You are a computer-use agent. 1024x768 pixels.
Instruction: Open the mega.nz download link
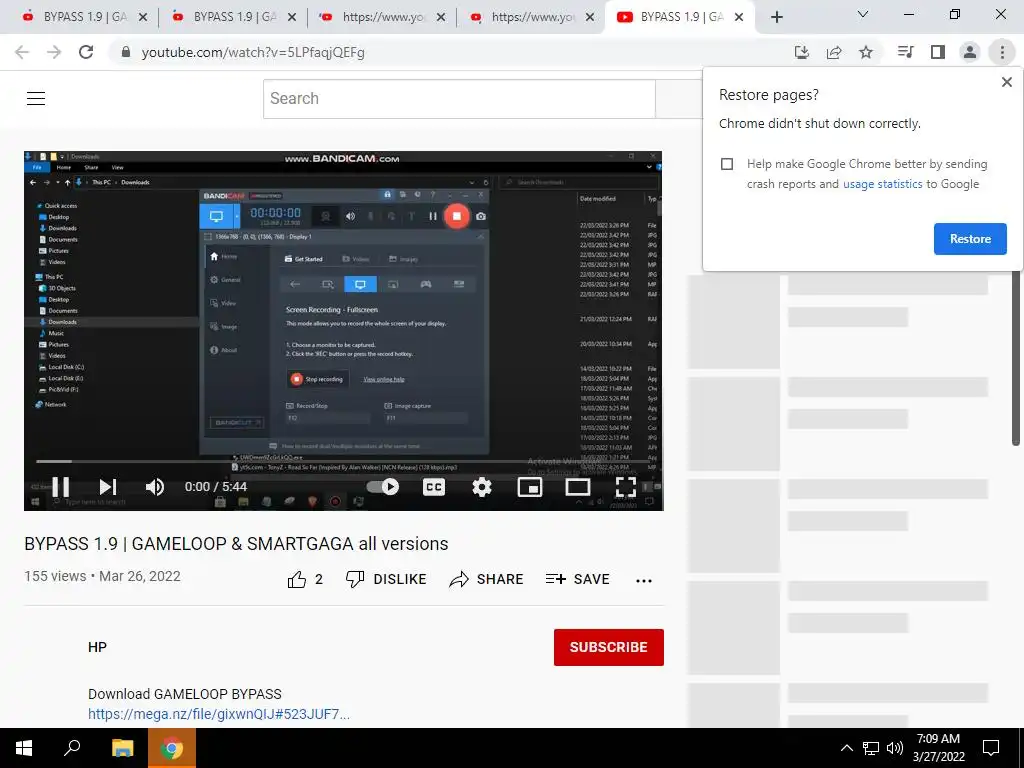[x=219, y=714]
